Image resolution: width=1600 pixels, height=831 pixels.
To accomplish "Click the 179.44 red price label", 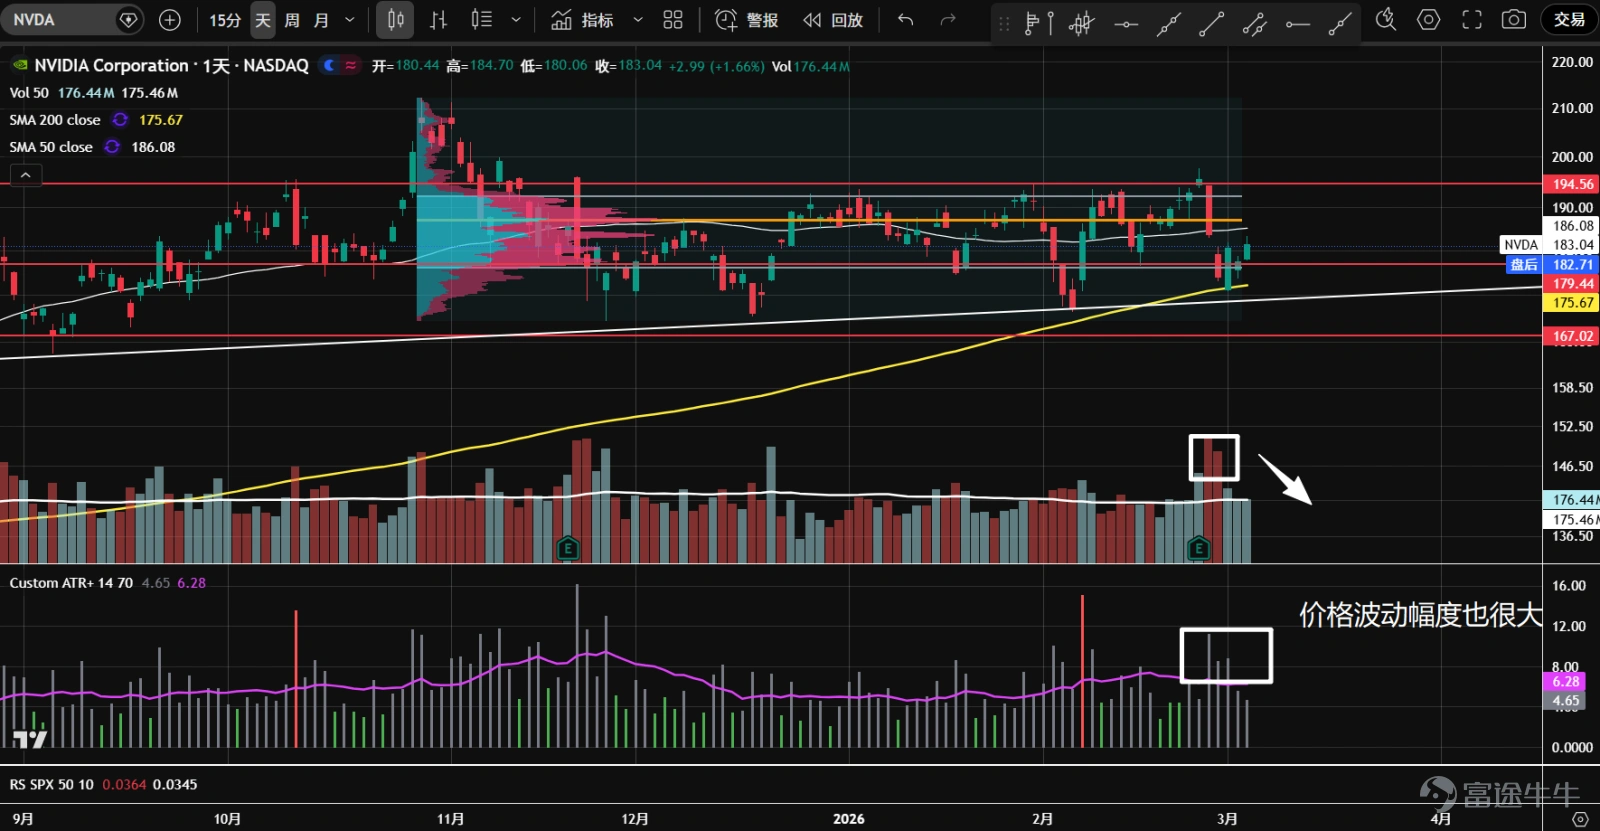I will [1572, 284].
